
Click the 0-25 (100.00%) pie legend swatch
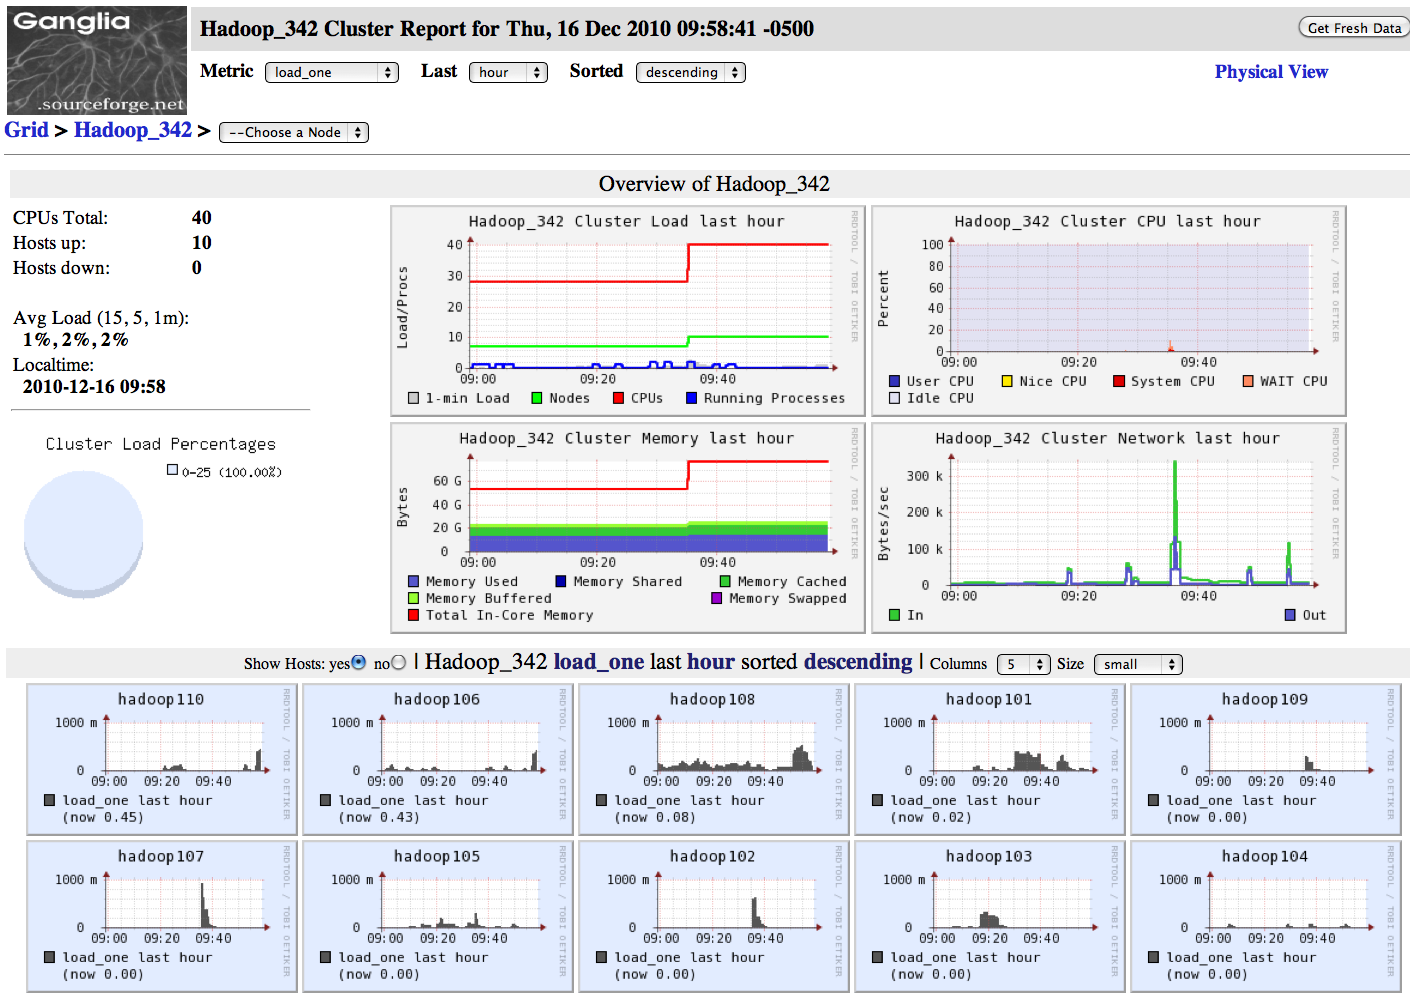(x=172, y=470)
